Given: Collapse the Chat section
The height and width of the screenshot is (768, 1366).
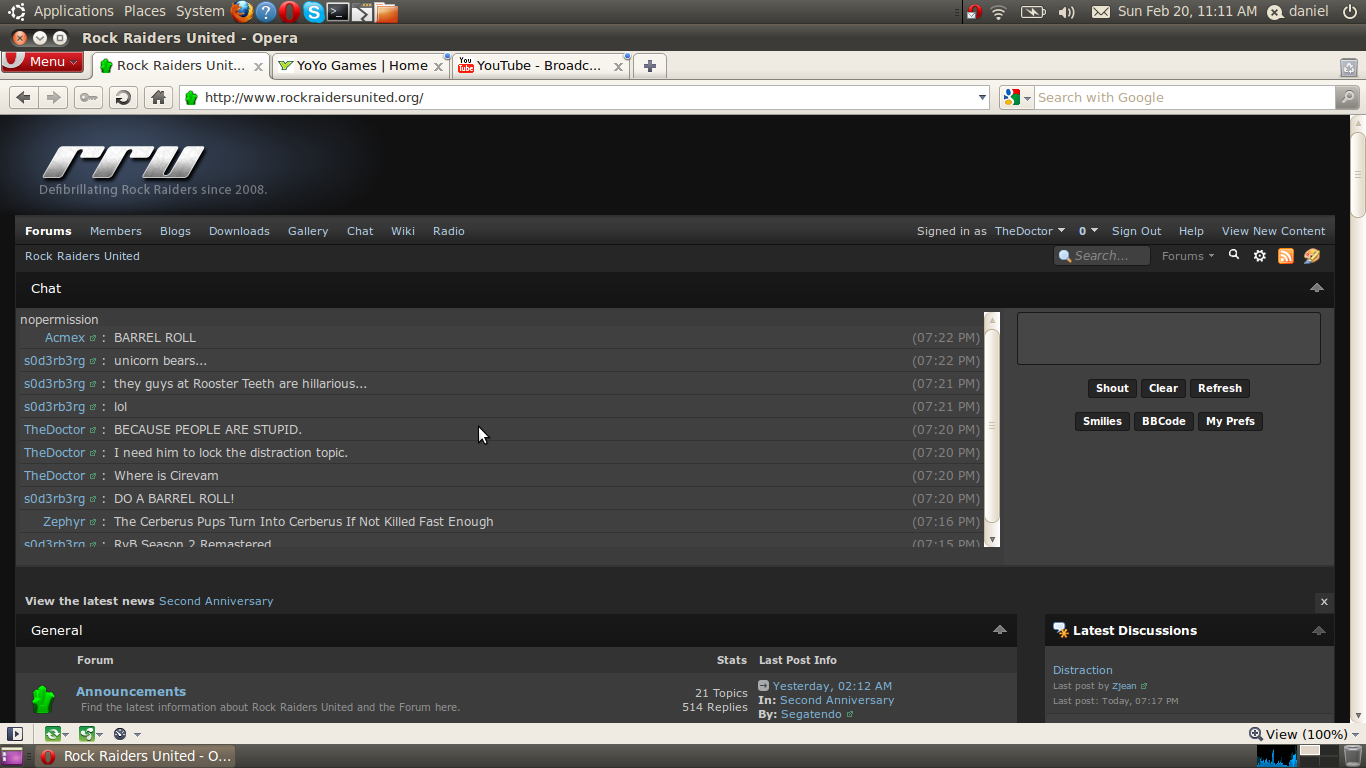Looking at the screenshot, I should point(1317,288).
